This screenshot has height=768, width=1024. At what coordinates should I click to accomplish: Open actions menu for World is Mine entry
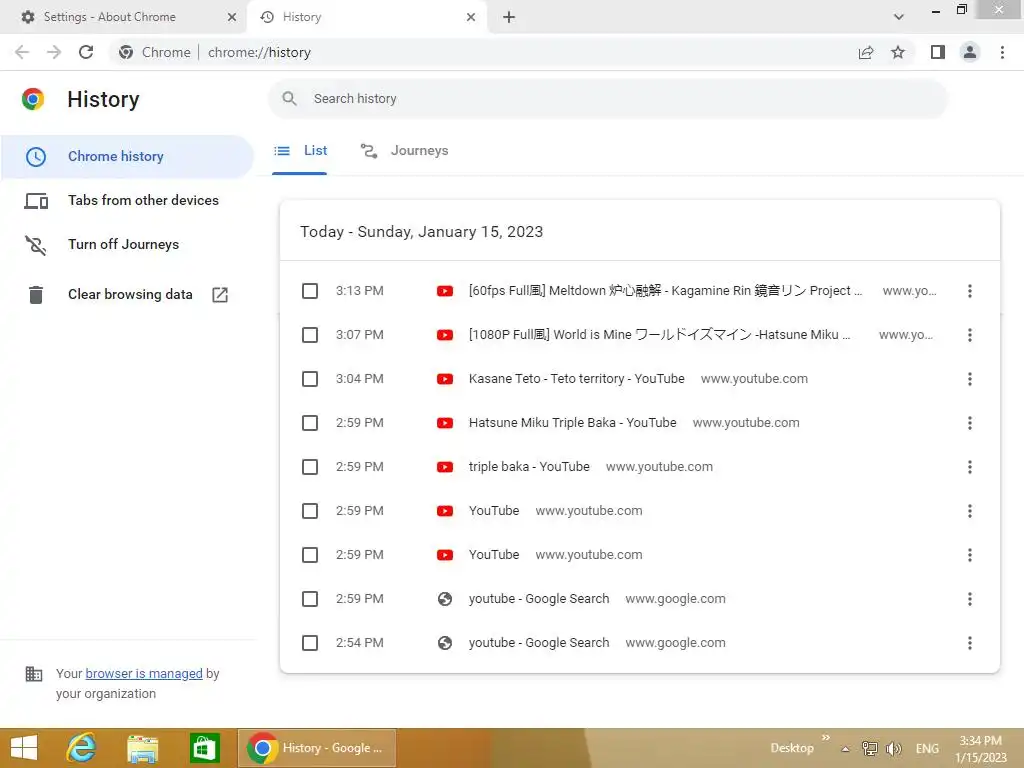click(x=970, y=335)
